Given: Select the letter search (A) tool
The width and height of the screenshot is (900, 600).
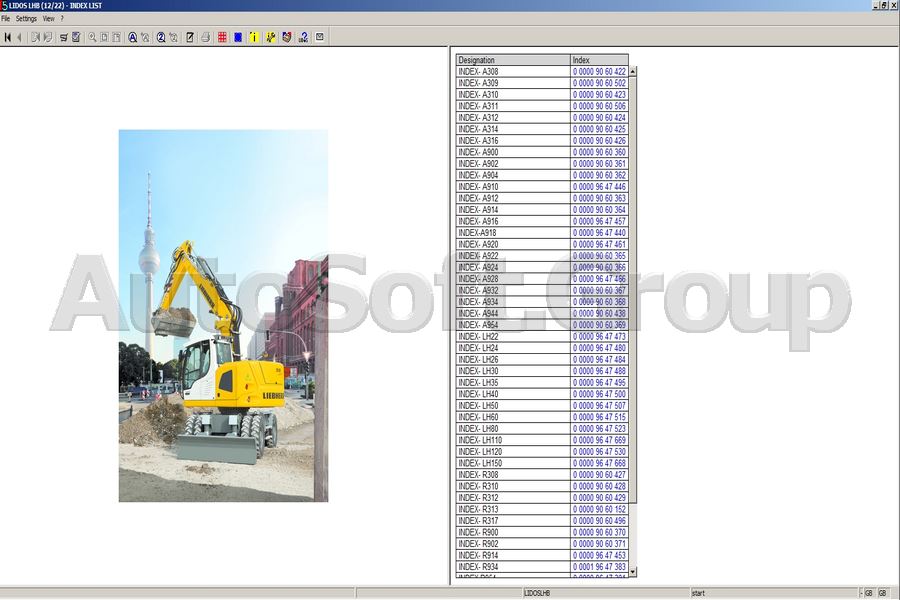Looking at the screenshot, I should point(134,37).
